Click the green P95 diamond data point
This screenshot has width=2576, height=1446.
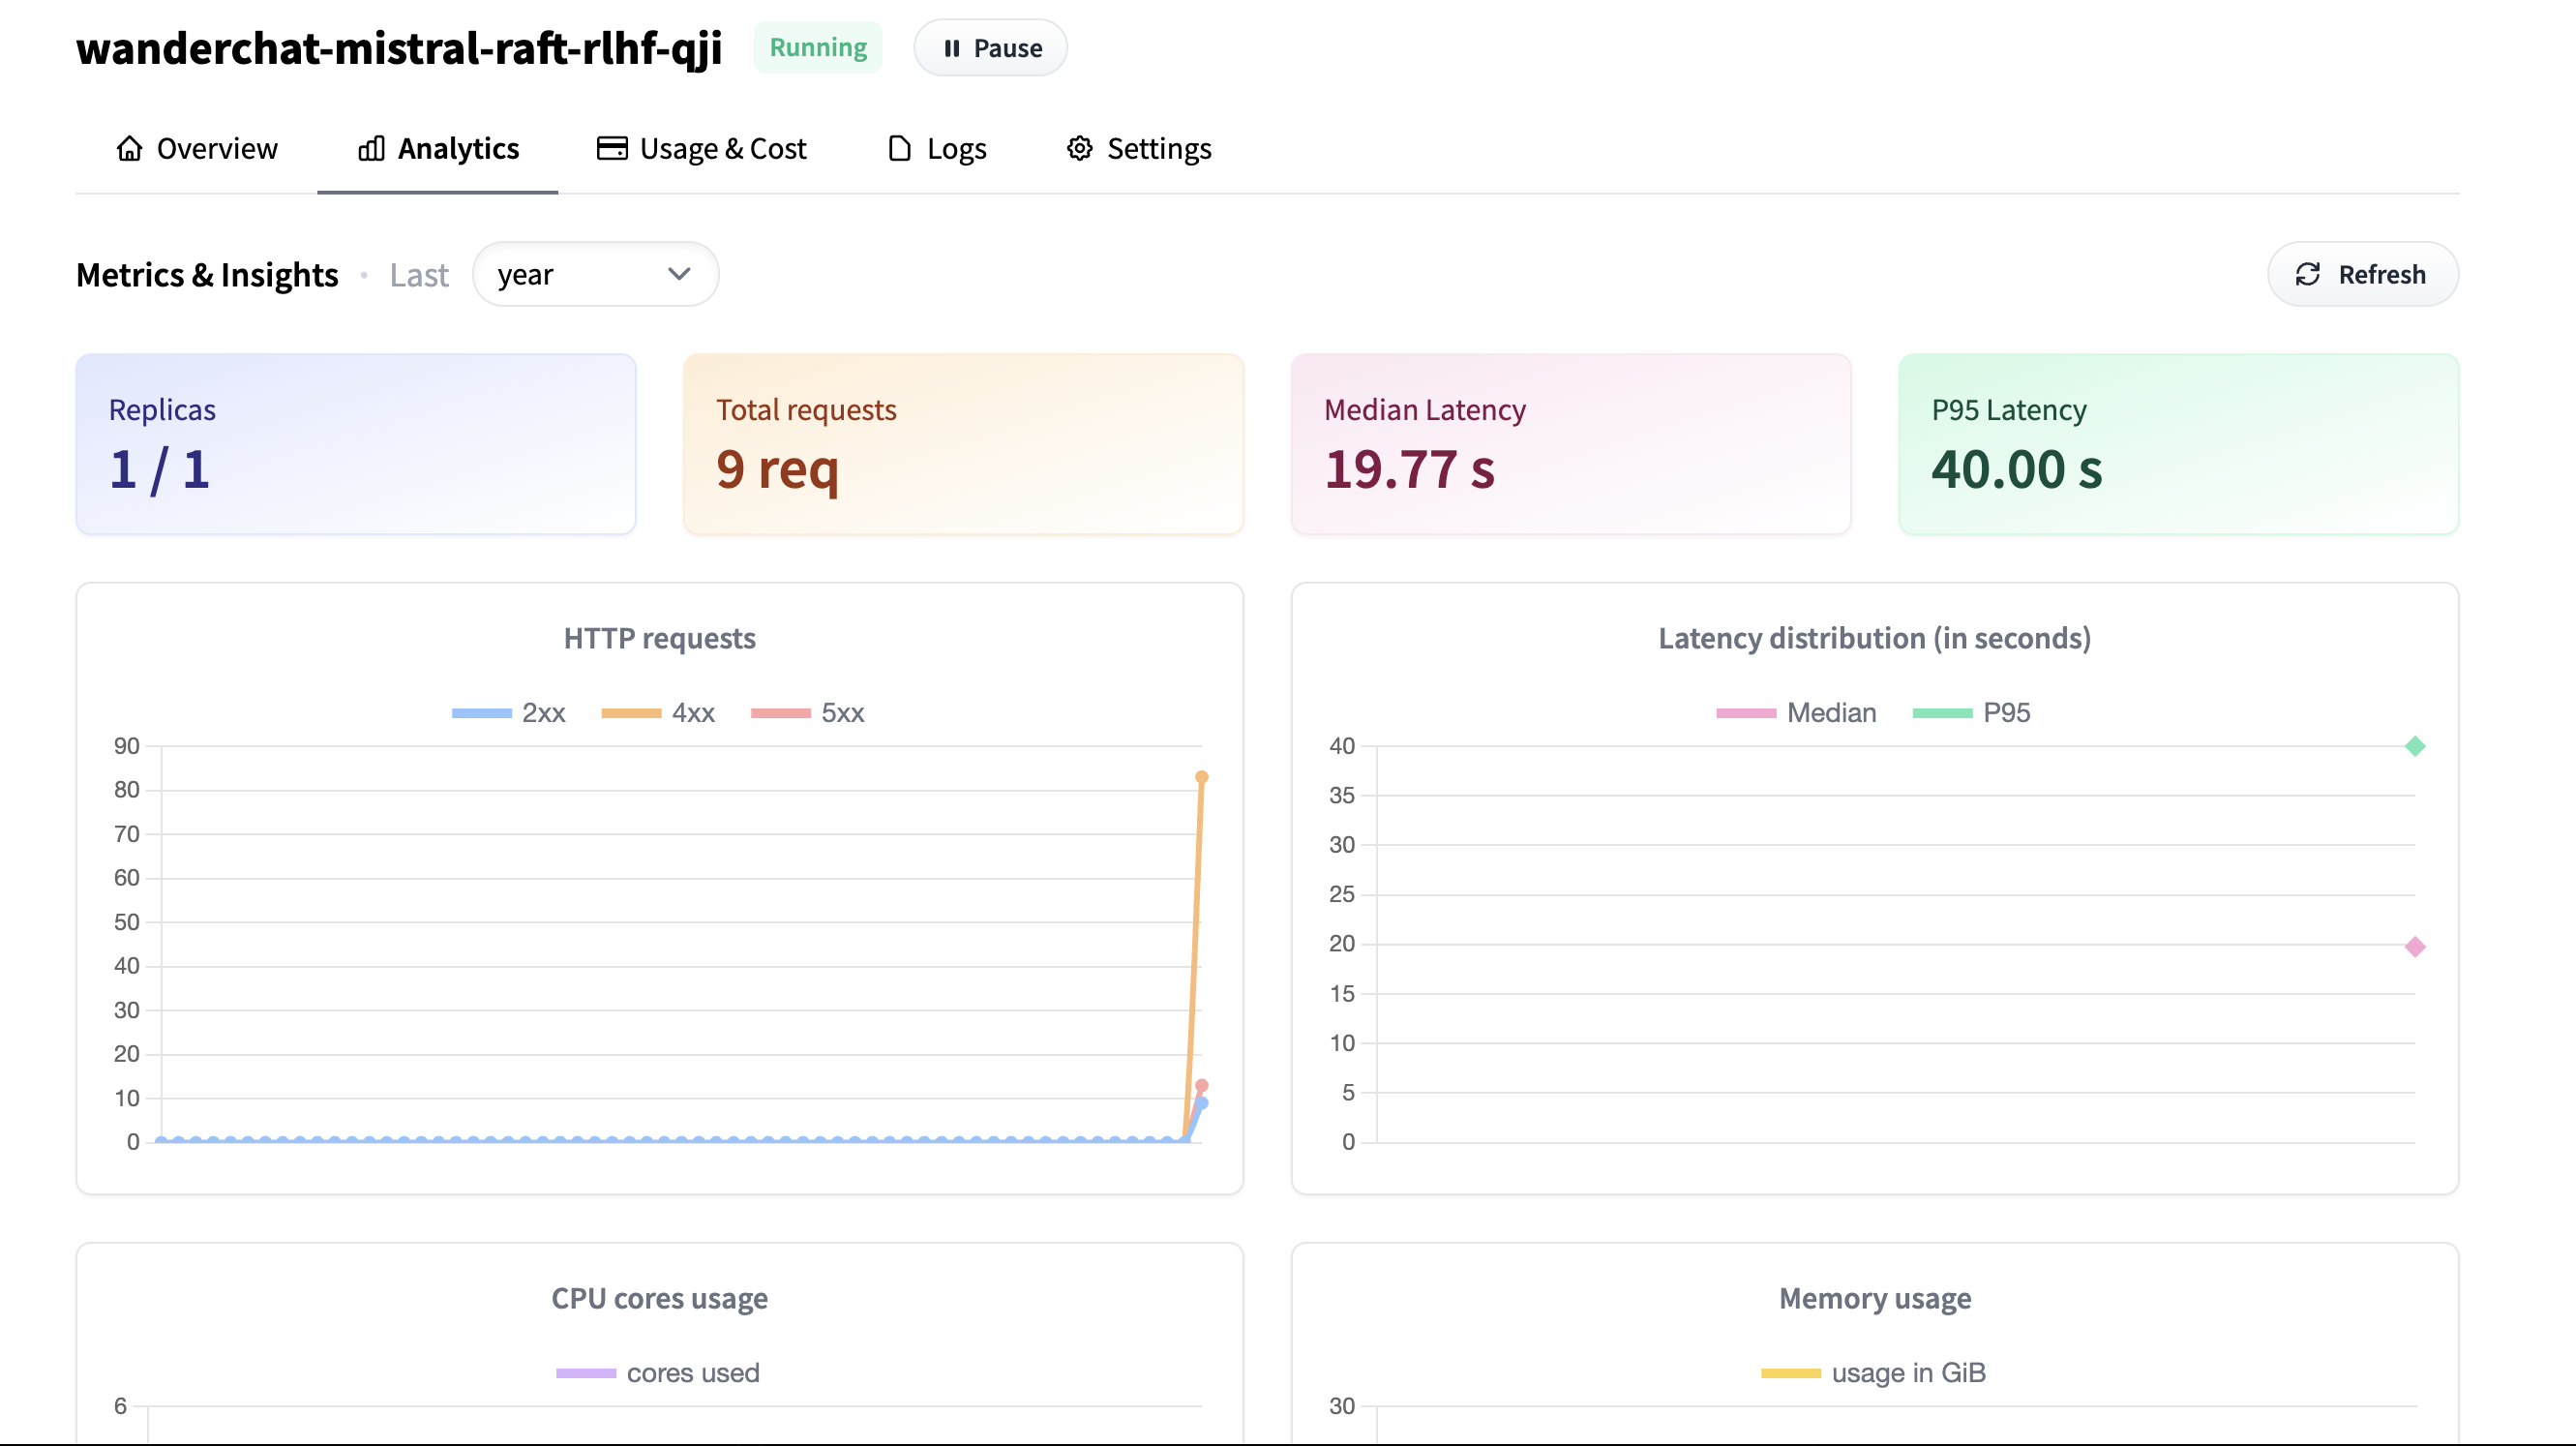2414,746
